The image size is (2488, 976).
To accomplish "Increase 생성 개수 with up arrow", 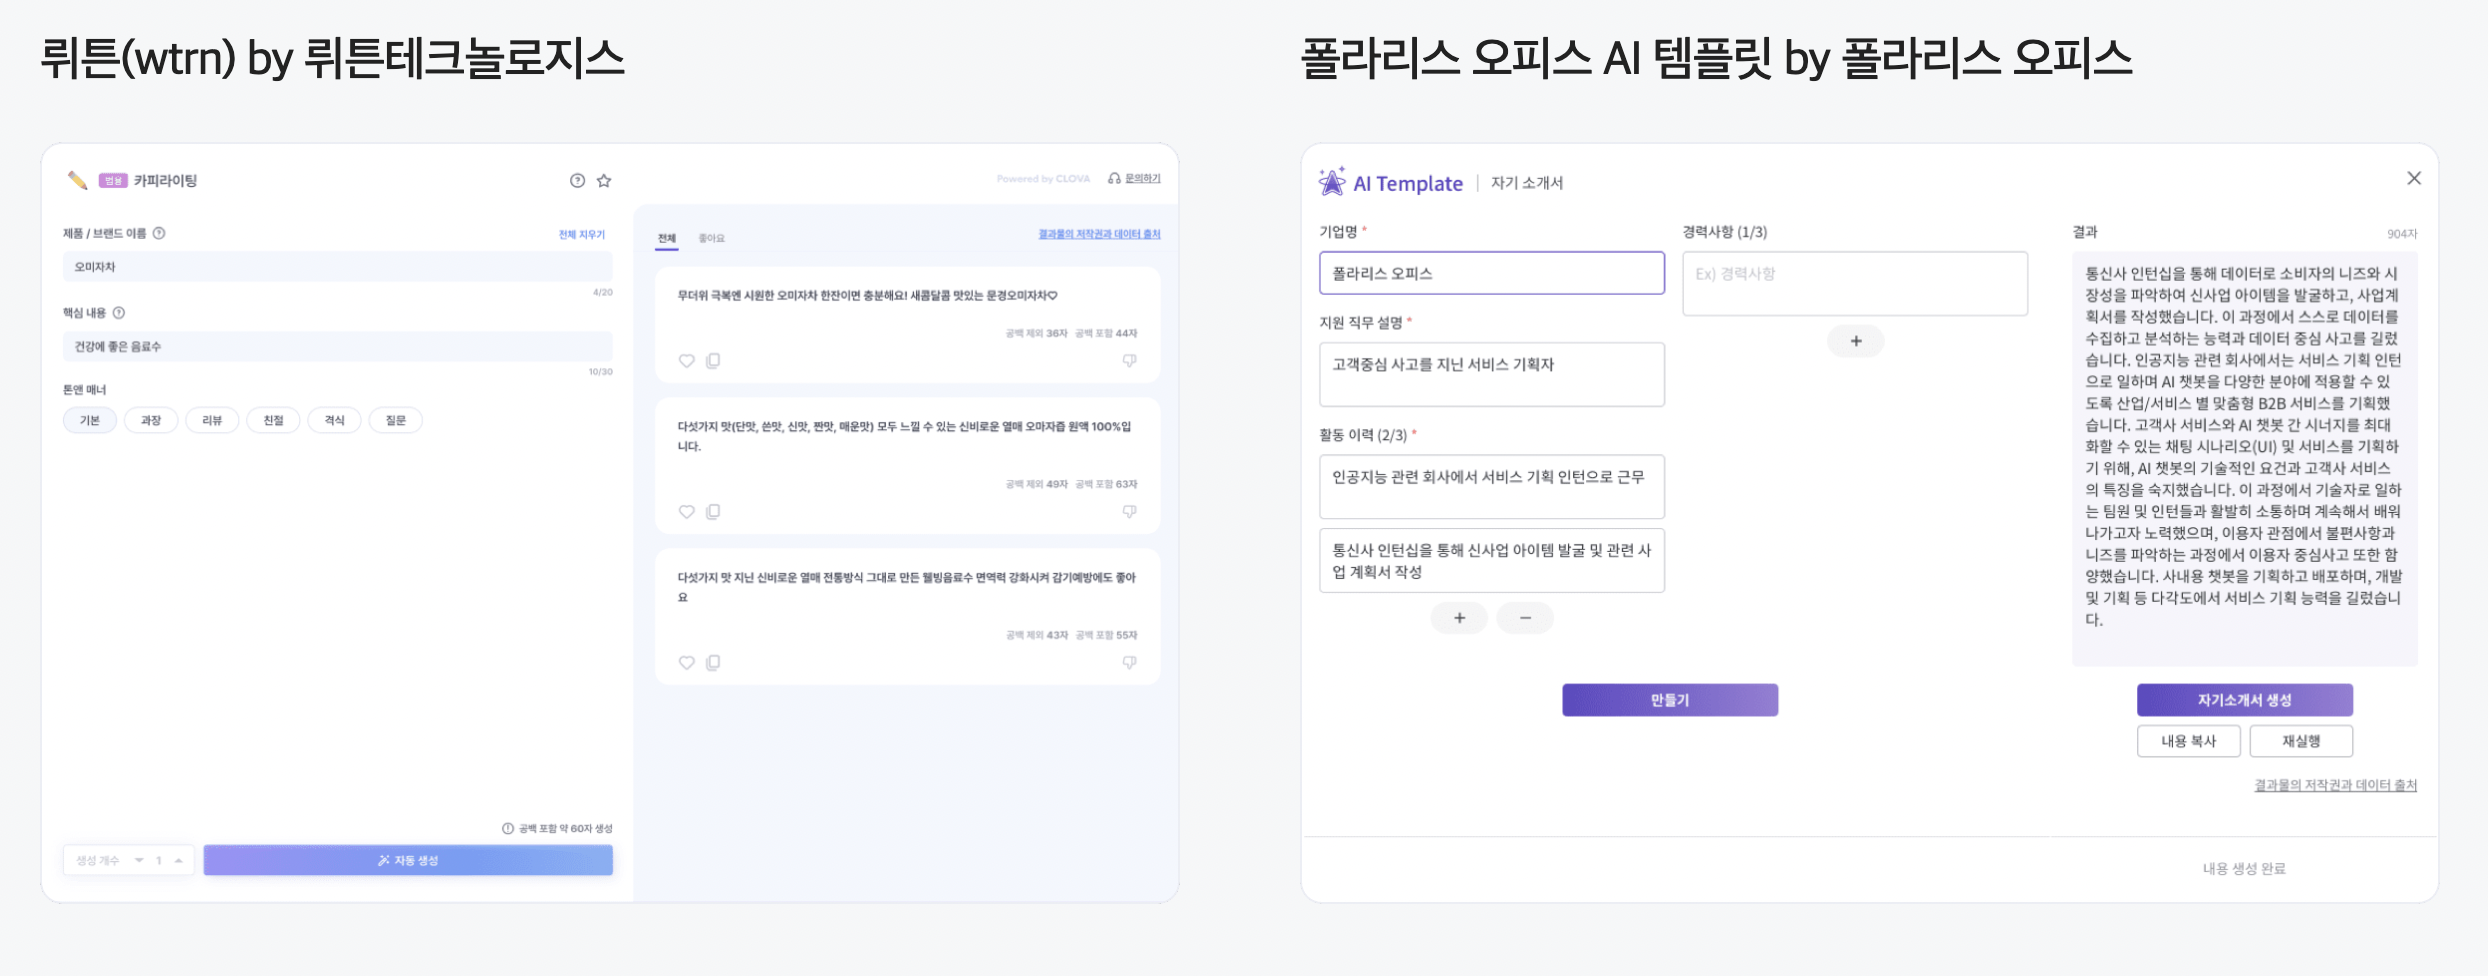I will tap(178, 860).
